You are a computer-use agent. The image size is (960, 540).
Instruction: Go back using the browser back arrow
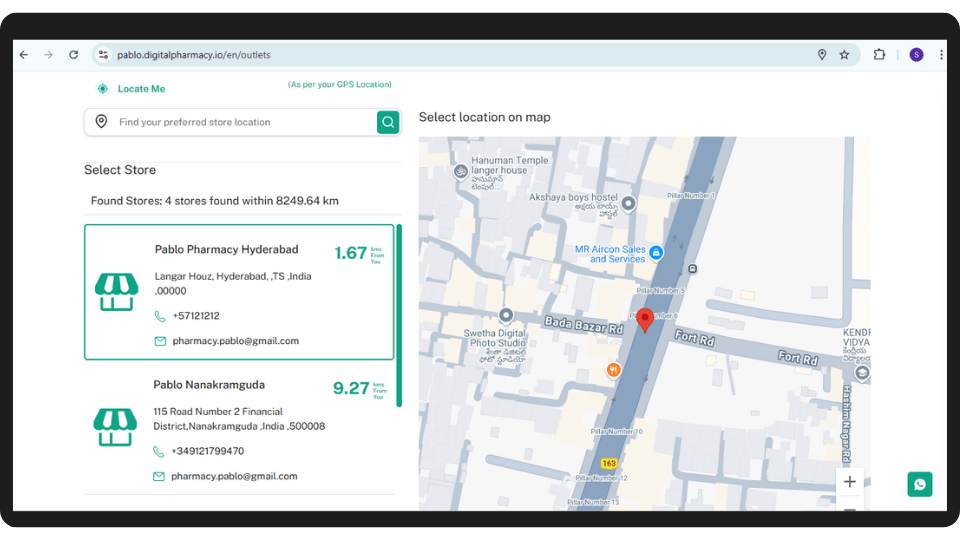[24, 54]
